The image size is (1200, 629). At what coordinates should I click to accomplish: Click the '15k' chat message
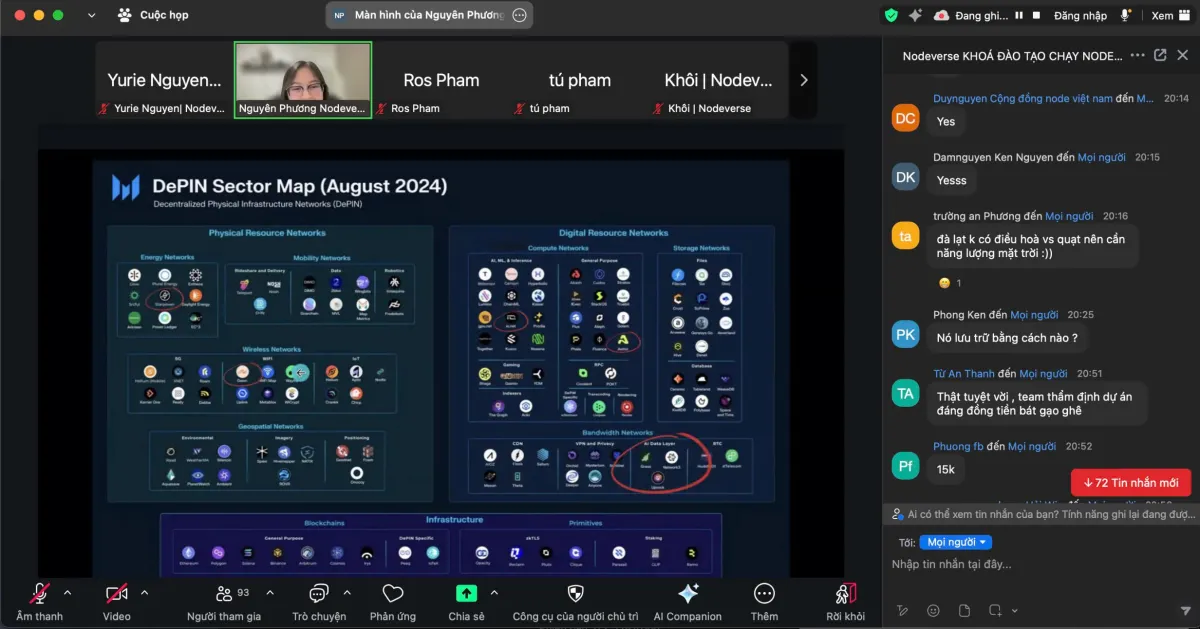pyautogui.click(x=946, y=469)
